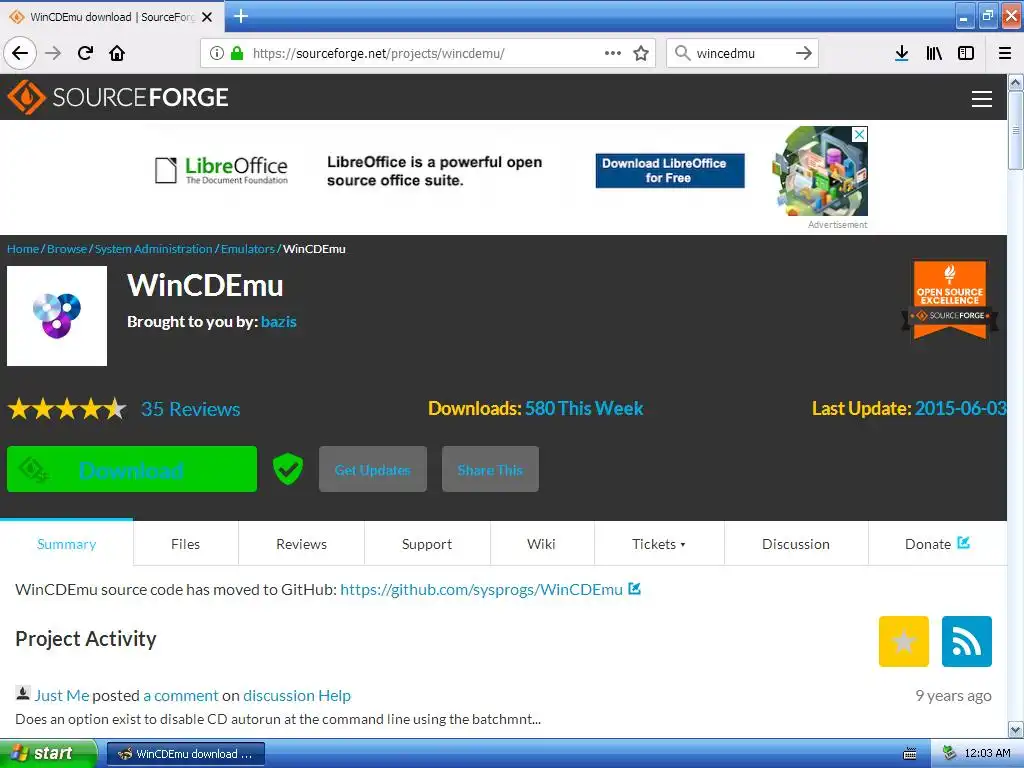The height and width of the screenshot is (768, 1024).
Task: Click the 2015-06-03 last update date
Action: pos(960,408)
